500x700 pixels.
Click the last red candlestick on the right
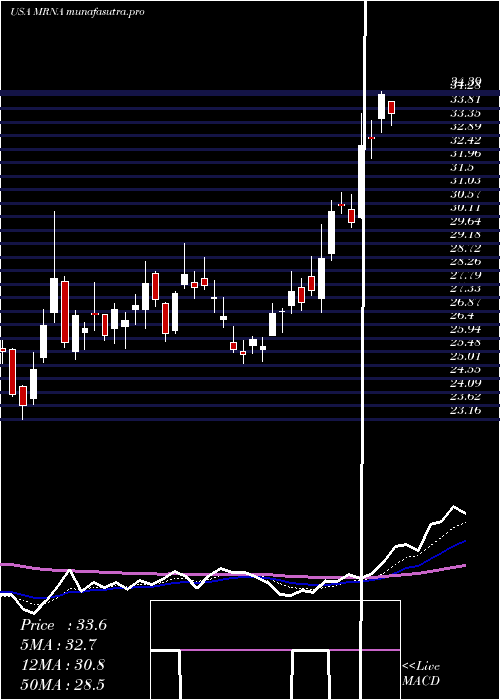point(392,108)
